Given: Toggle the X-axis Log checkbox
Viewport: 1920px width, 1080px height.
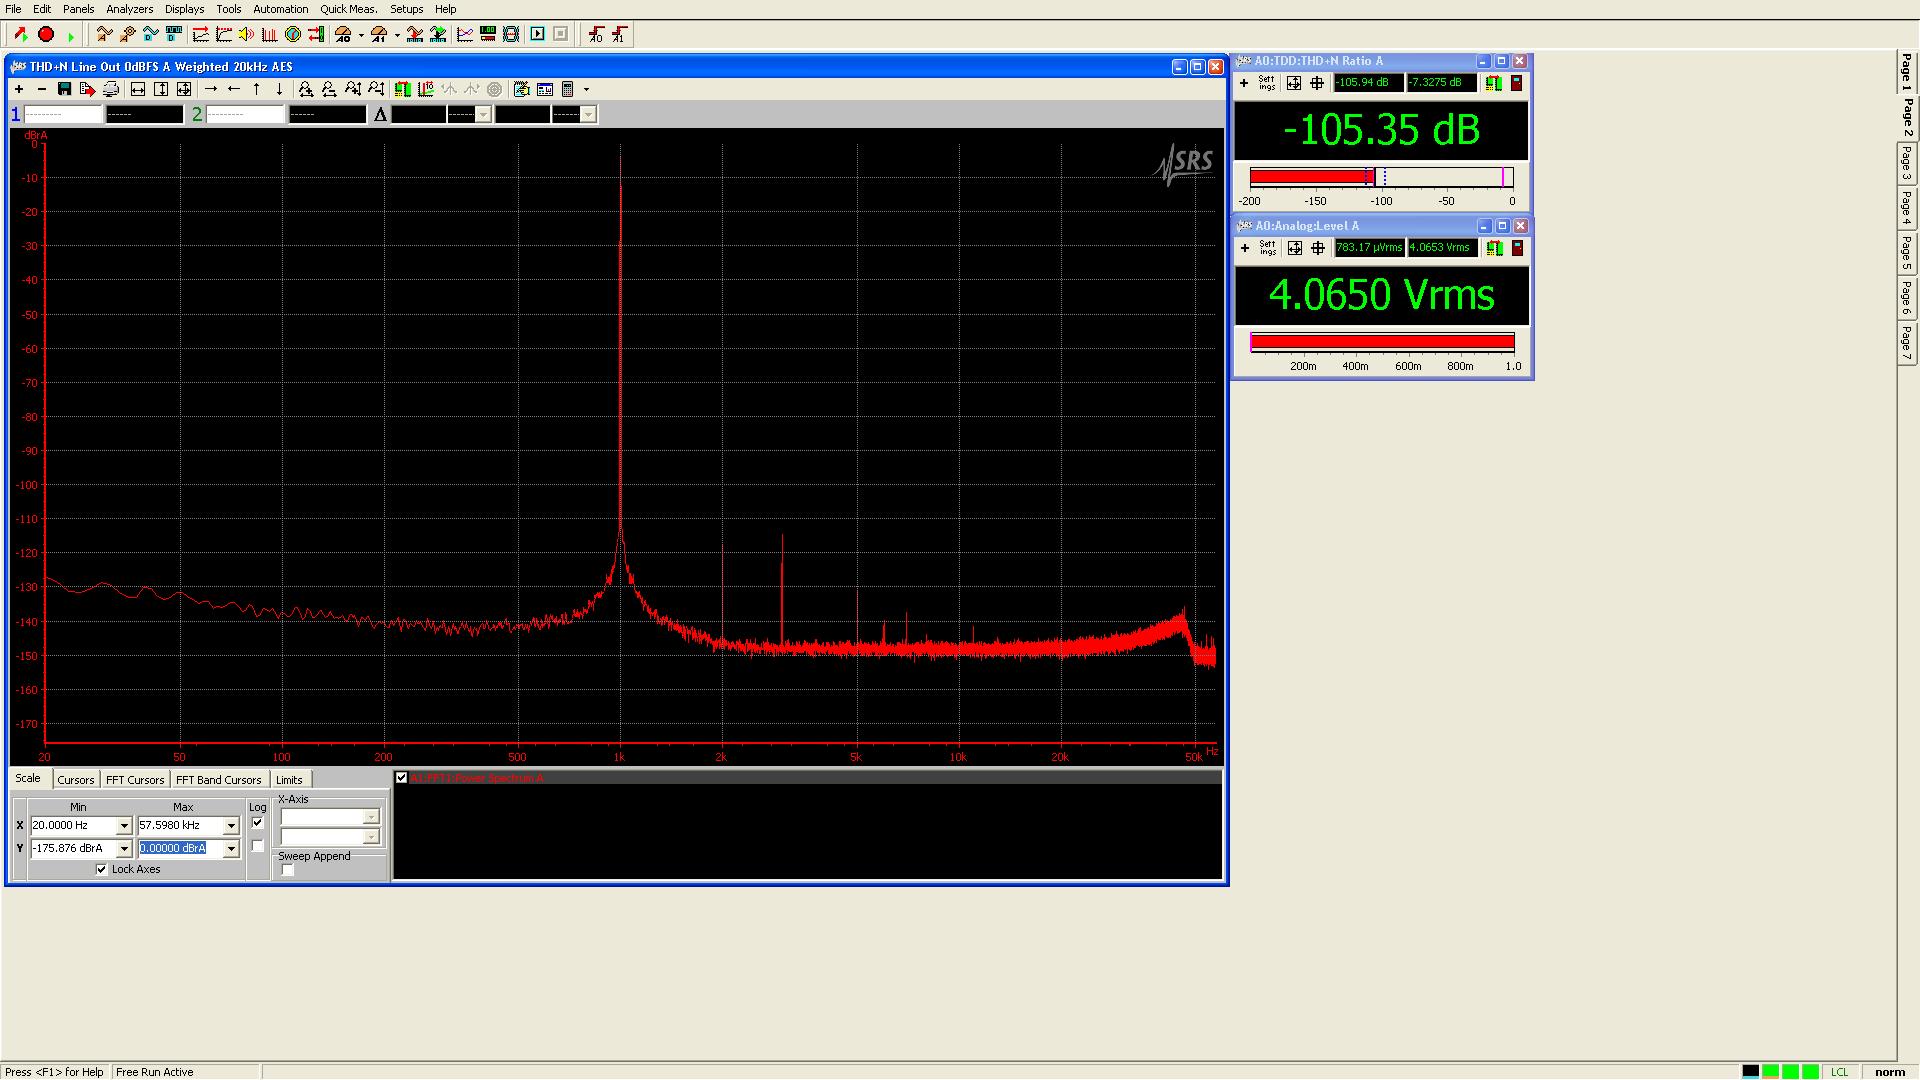Looking at the screenshot, I should (x=258, y=823).
